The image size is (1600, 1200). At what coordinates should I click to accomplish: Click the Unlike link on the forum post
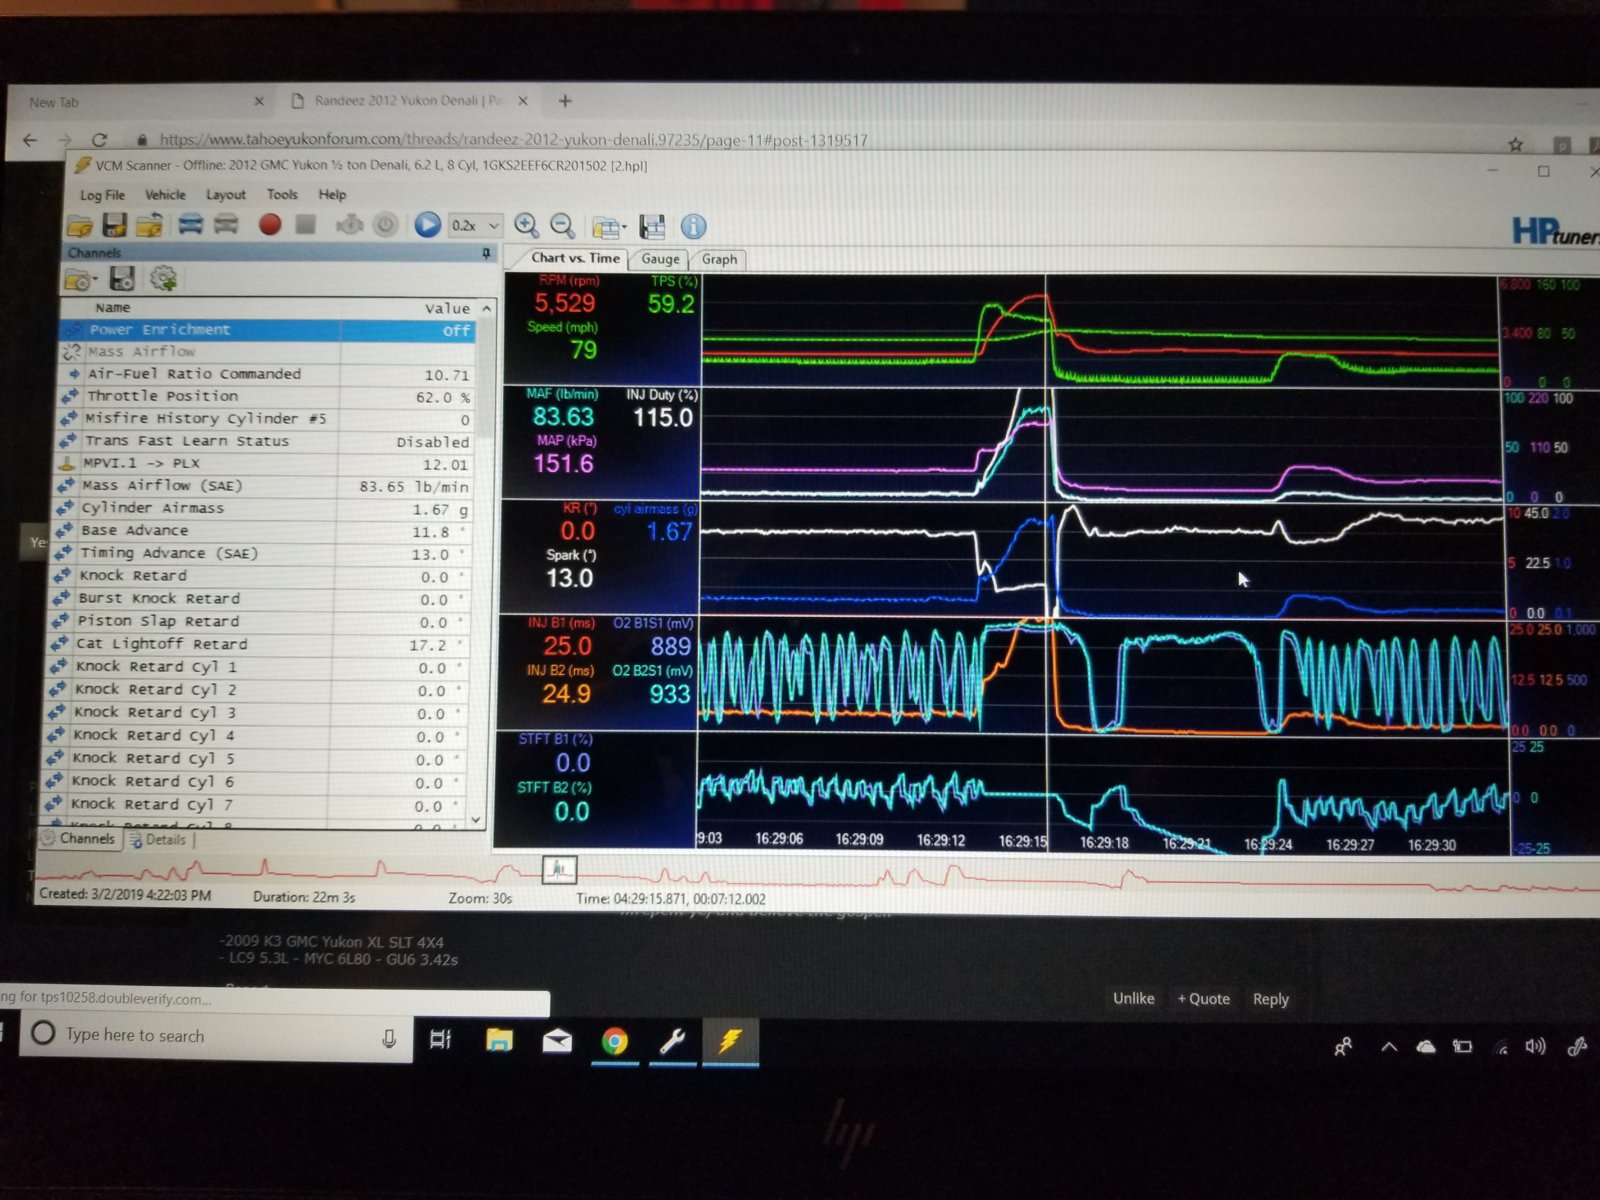click(1133, 998)
